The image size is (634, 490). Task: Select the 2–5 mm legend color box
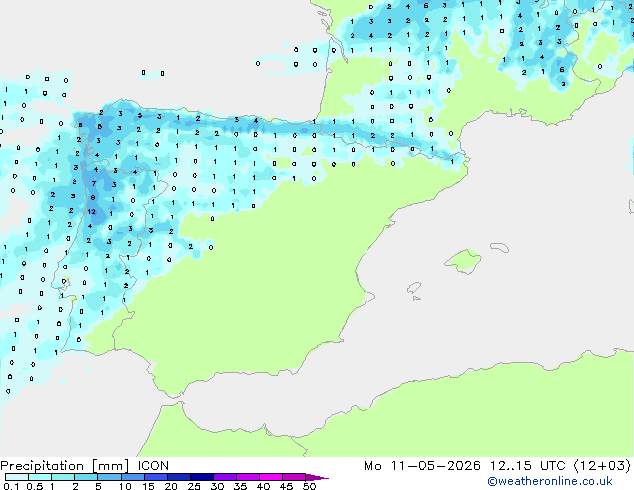tap(86, 477)
